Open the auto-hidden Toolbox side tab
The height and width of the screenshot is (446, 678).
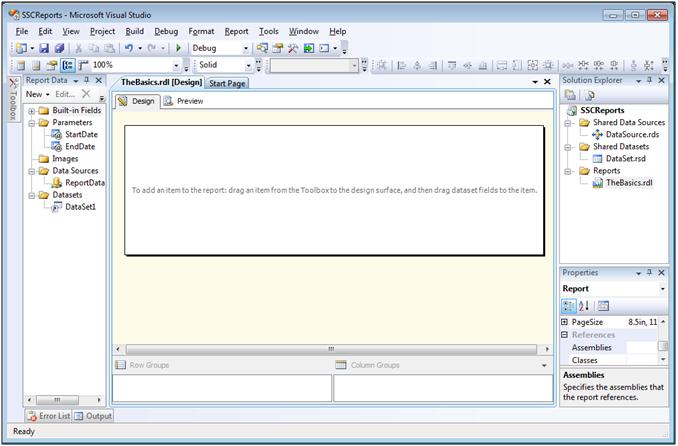point(13,99)
